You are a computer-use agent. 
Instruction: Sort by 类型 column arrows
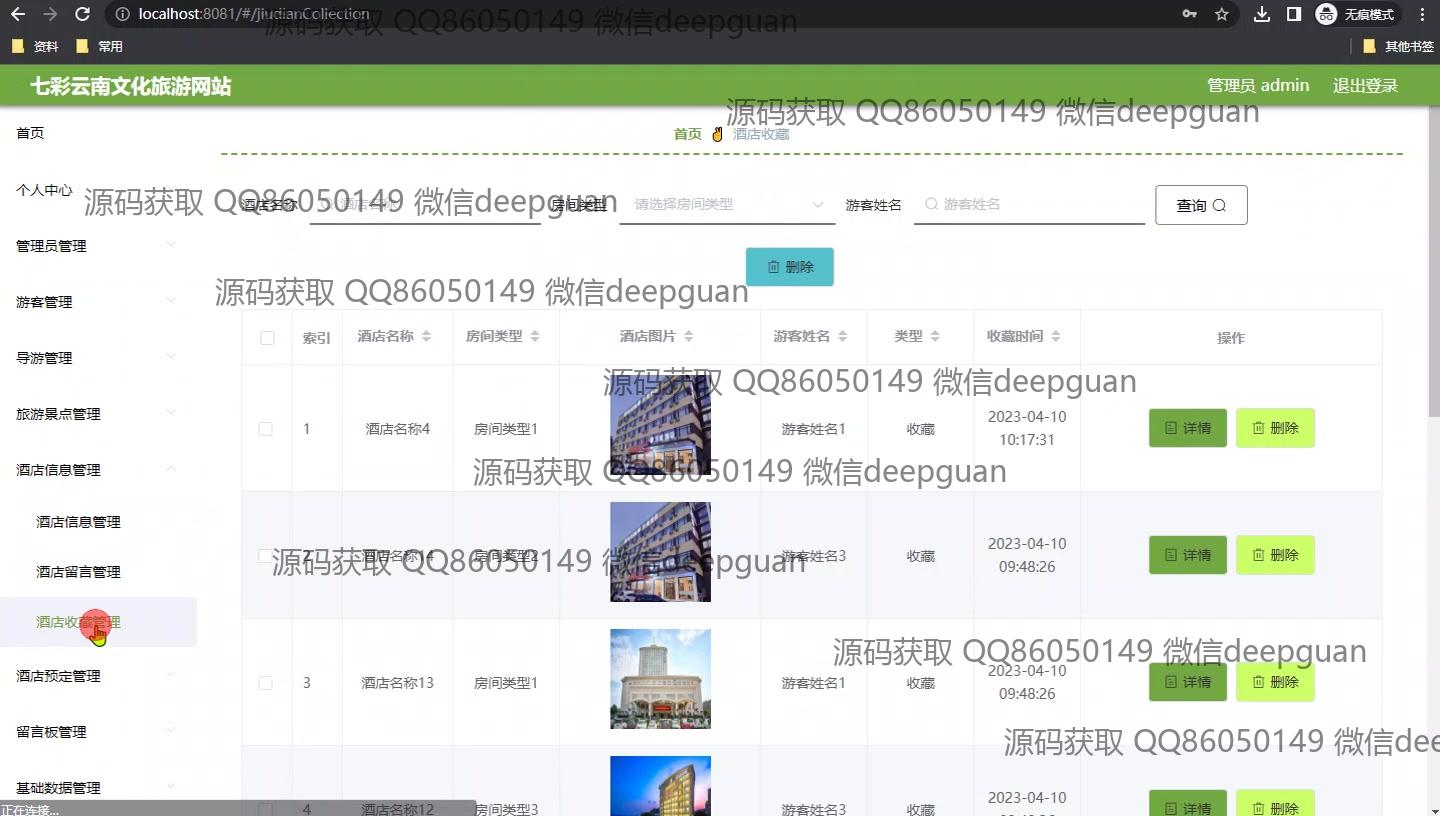tap(935, 336)
